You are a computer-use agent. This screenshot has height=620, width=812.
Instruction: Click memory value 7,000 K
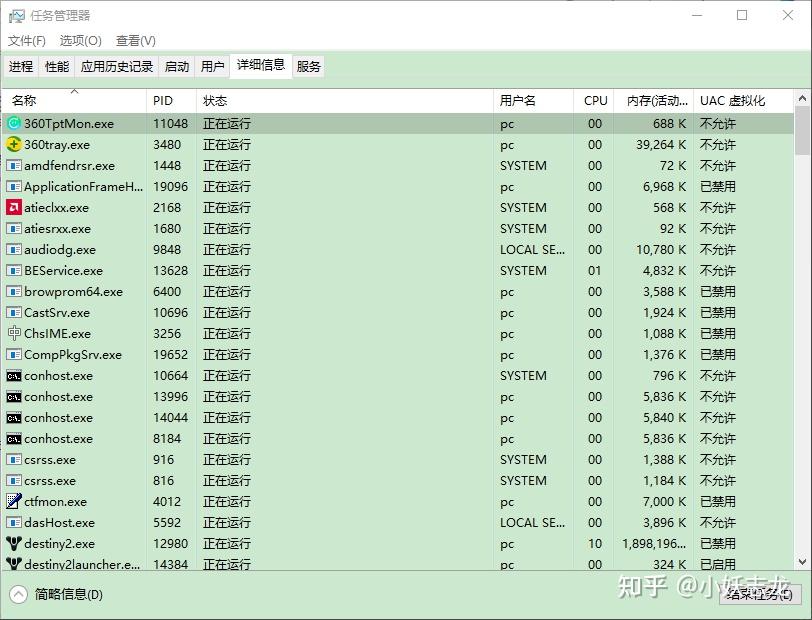click(x=664, y=501)
